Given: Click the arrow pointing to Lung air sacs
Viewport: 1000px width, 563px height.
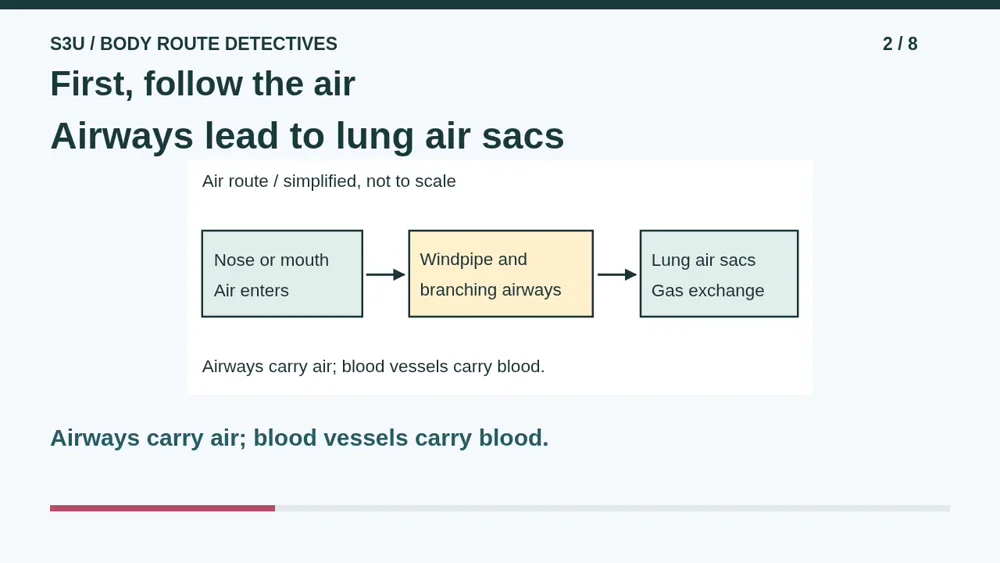Looking at the screenshot, I should click(x=617, y=274).
